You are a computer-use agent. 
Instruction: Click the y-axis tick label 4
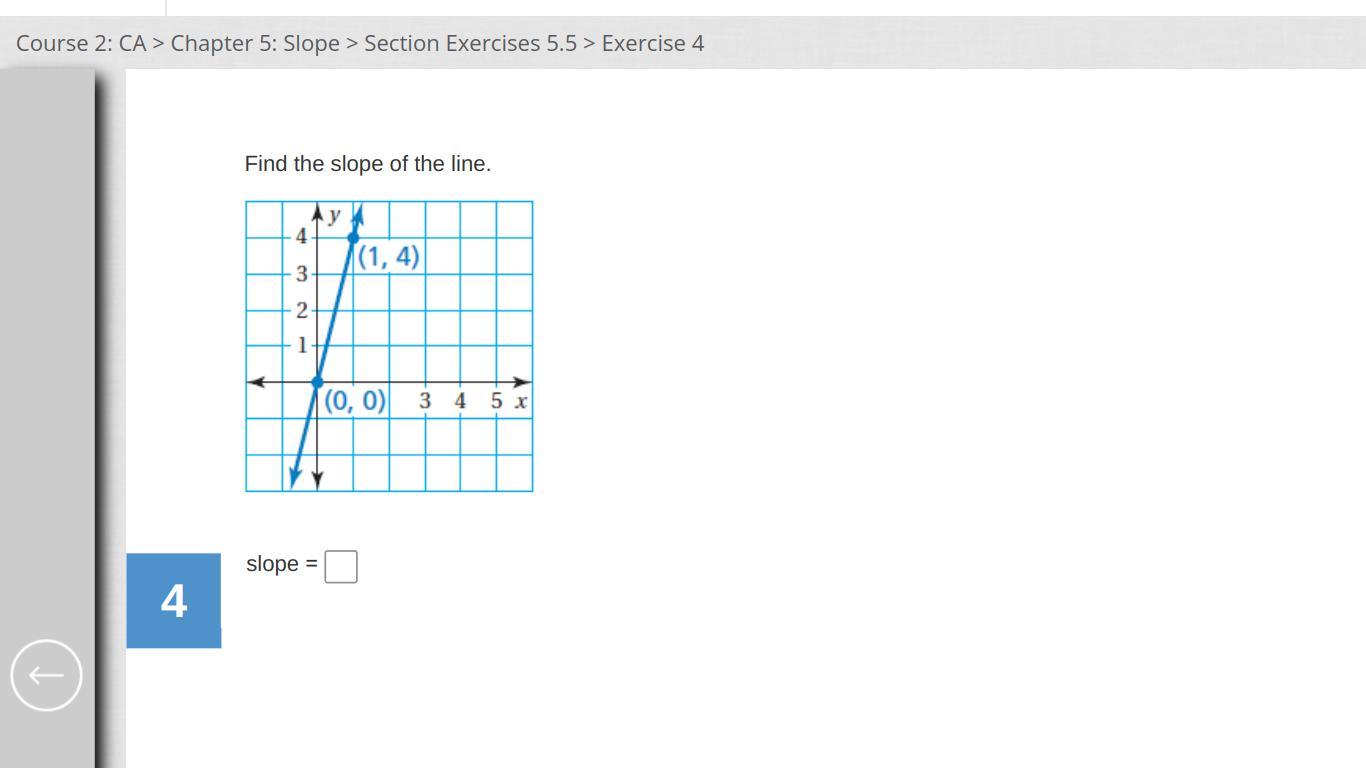click(x=301, y=237)
